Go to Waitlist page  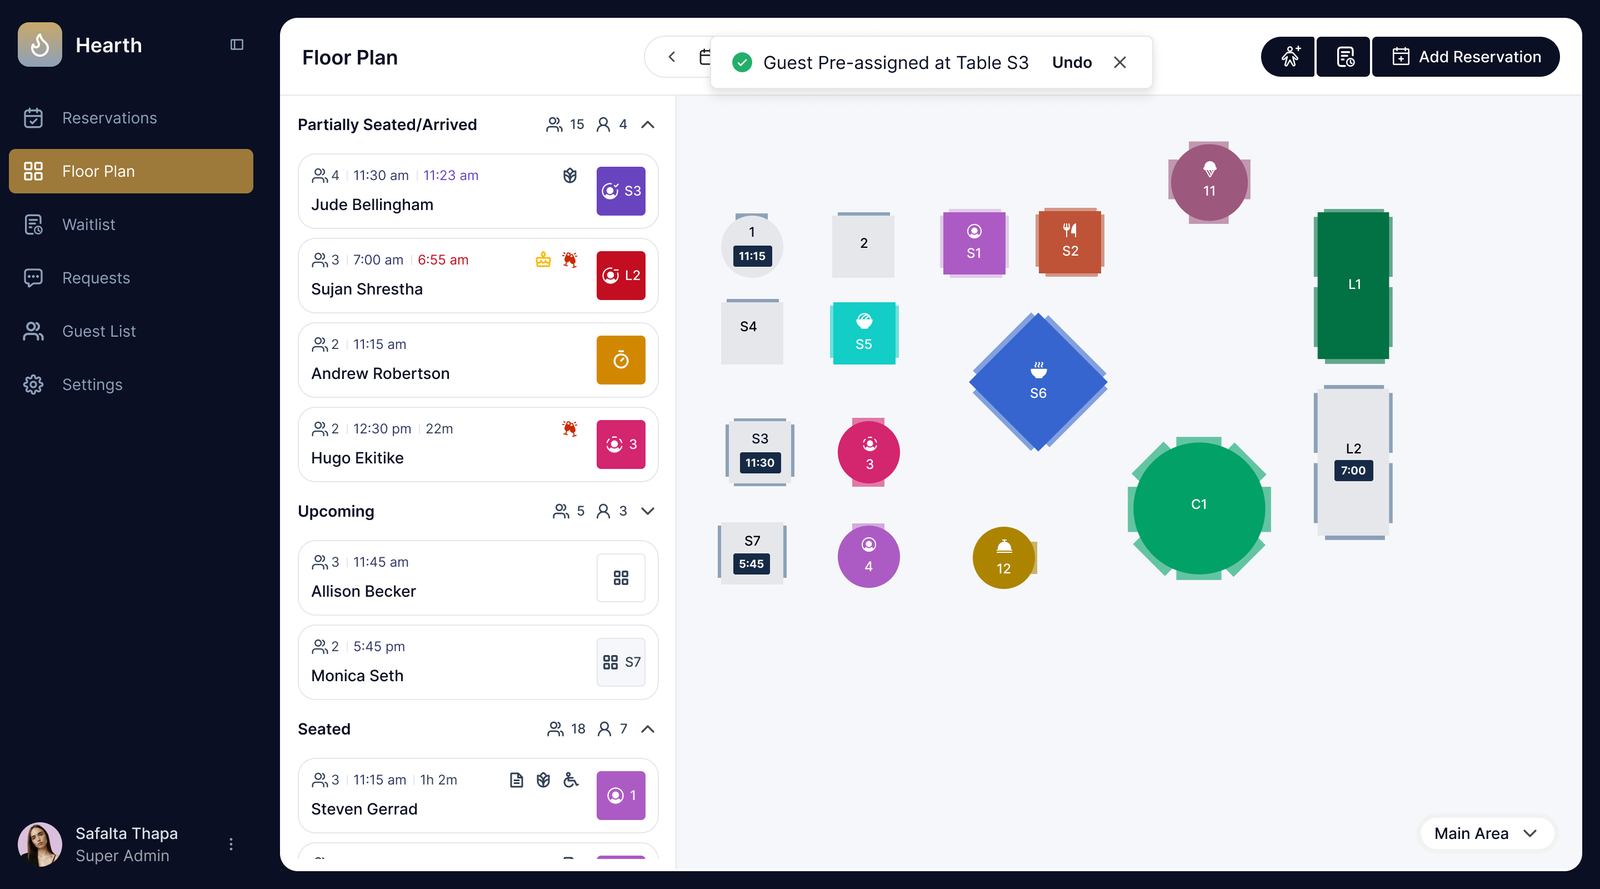coord(89,225)
